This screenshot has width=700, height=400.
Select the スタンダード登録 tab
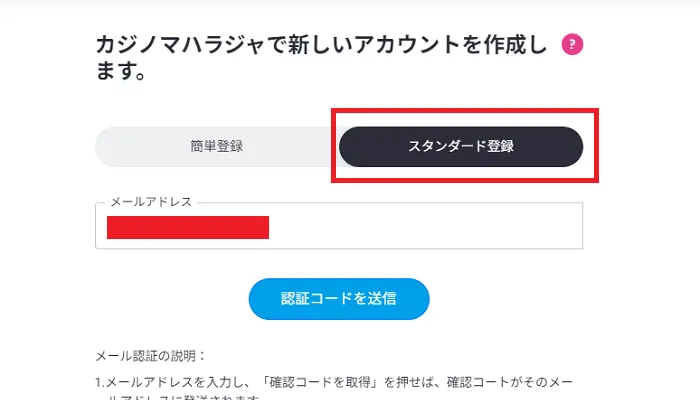point(461,146)
